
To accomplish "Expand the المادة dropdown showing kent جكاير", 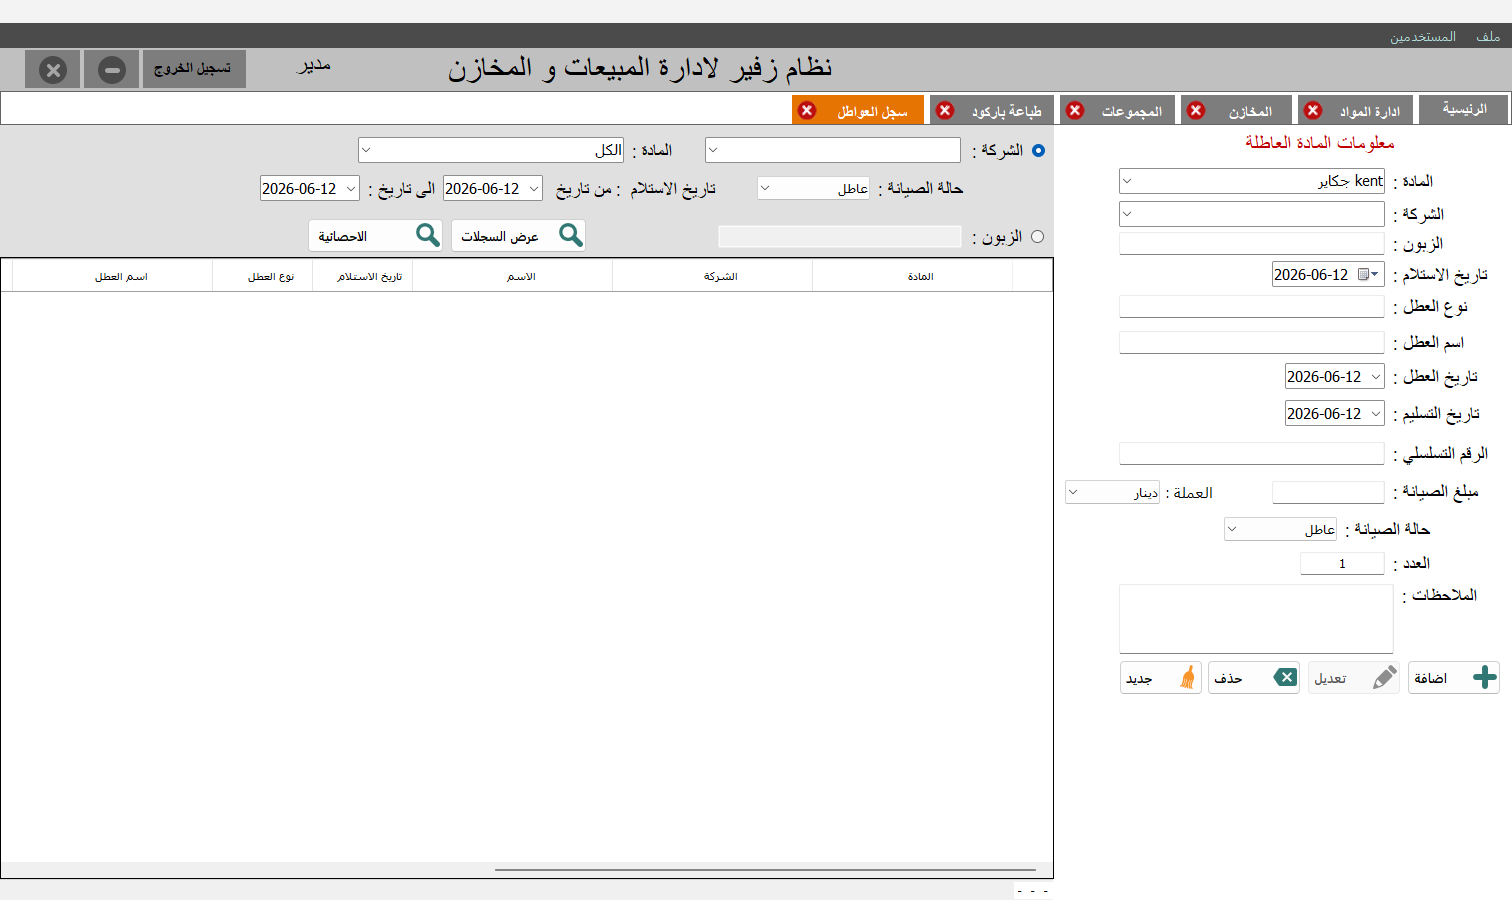I will click(x=1127, y=181).
